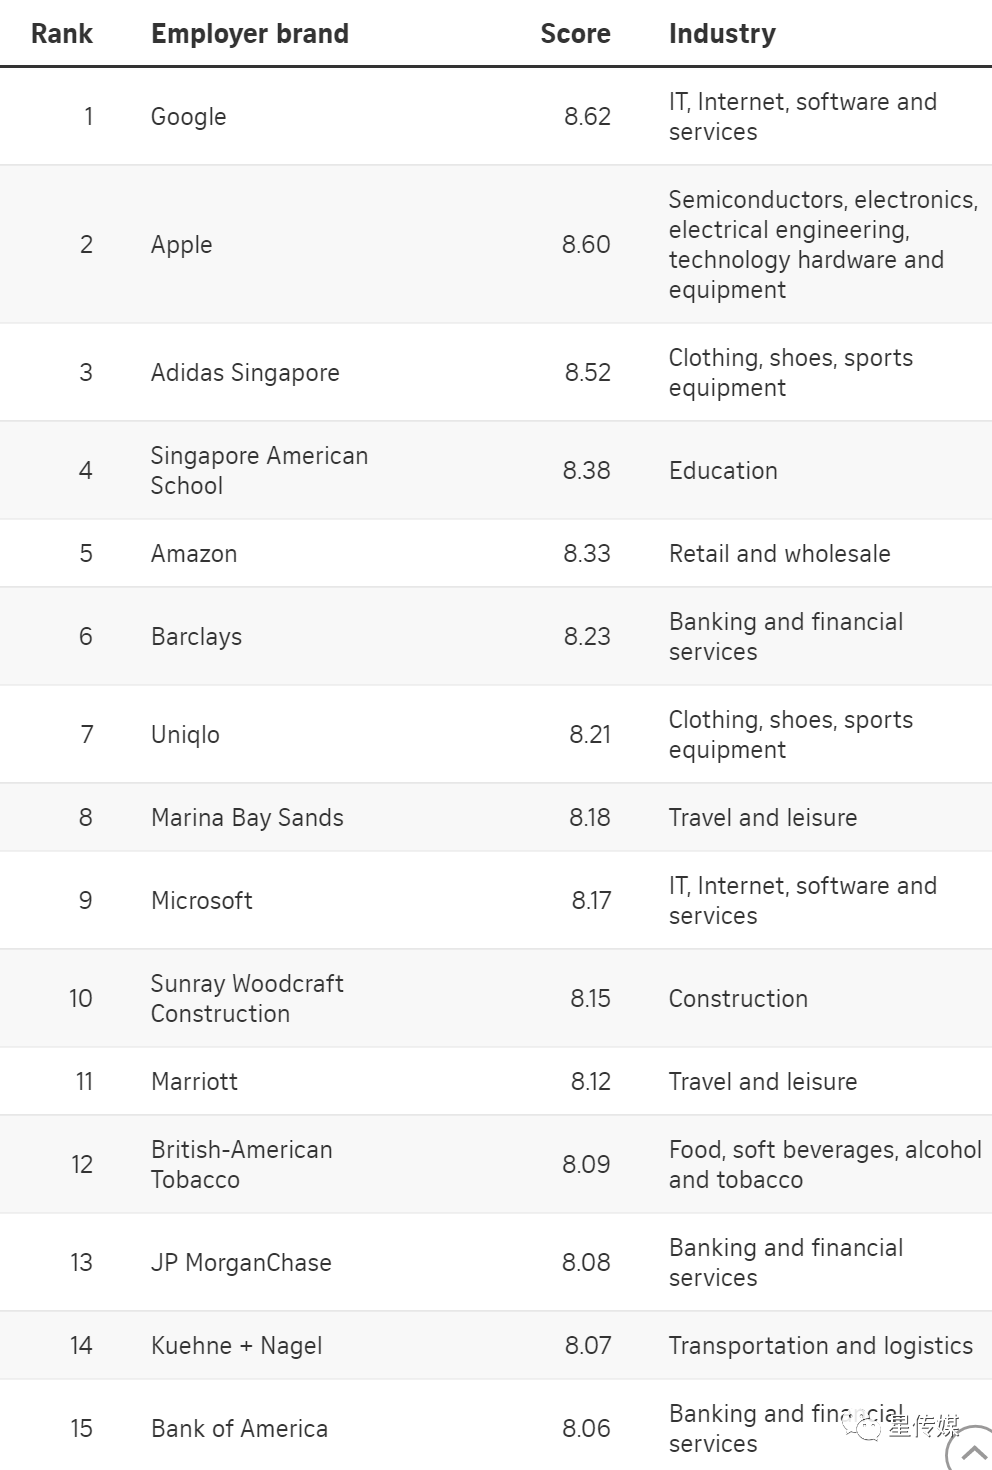Open the Singapore American School entry
This screenshot has height=1470, width=992.
(259, 471)
